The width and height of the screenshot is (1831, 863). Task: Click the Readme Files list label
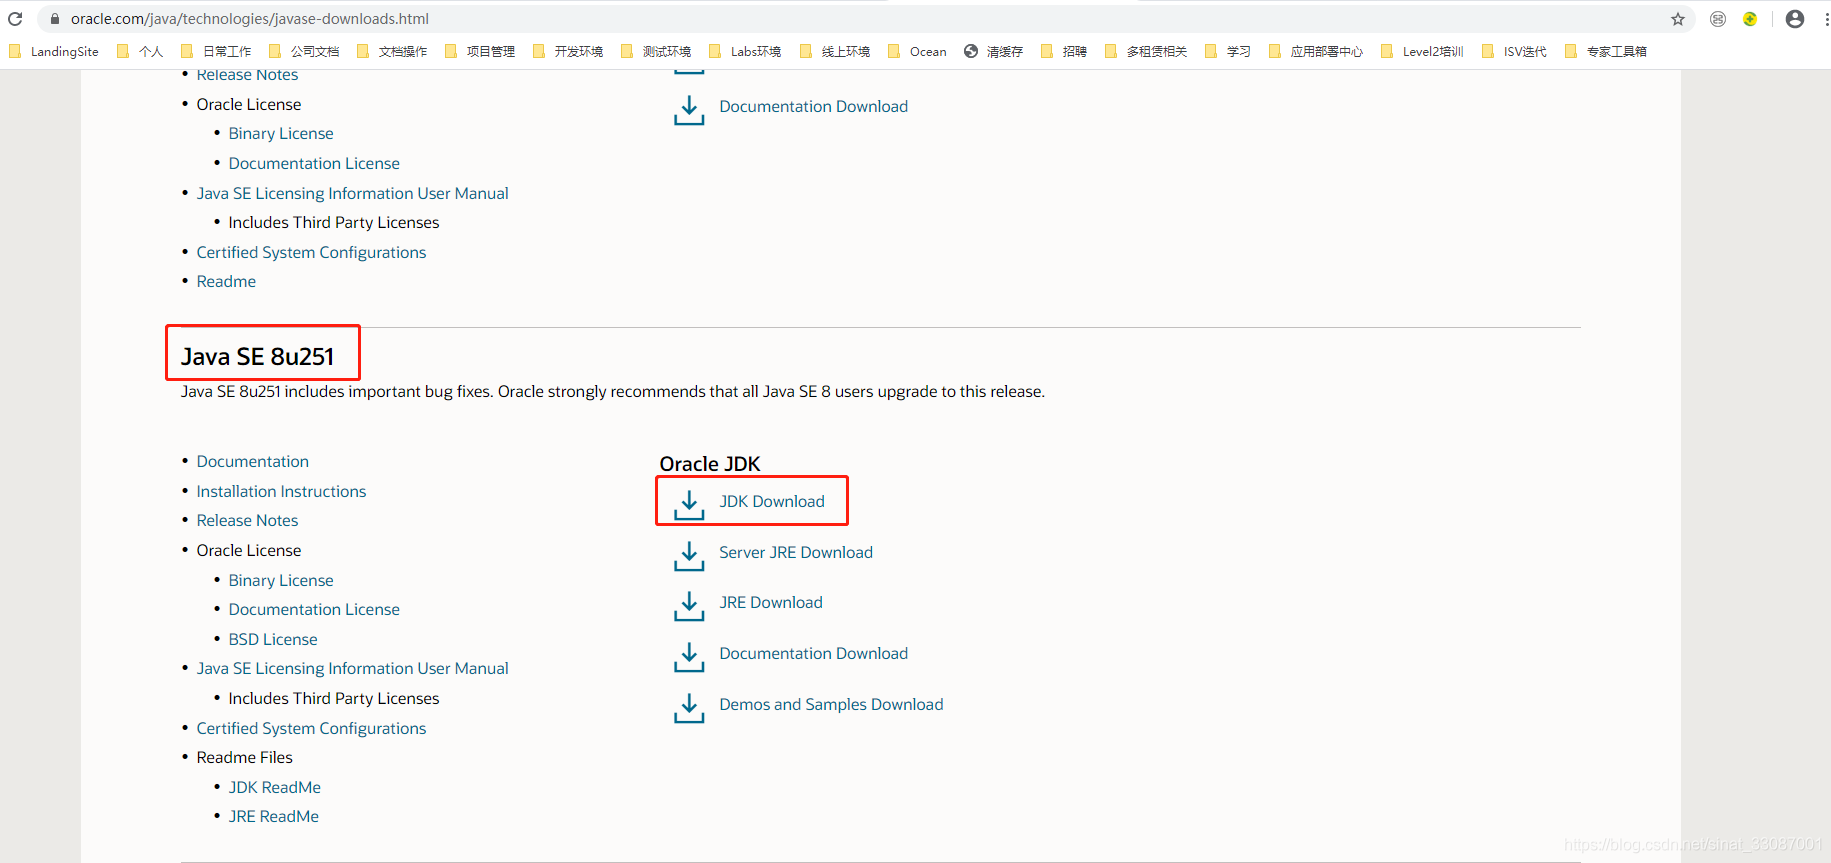(245, 758)
